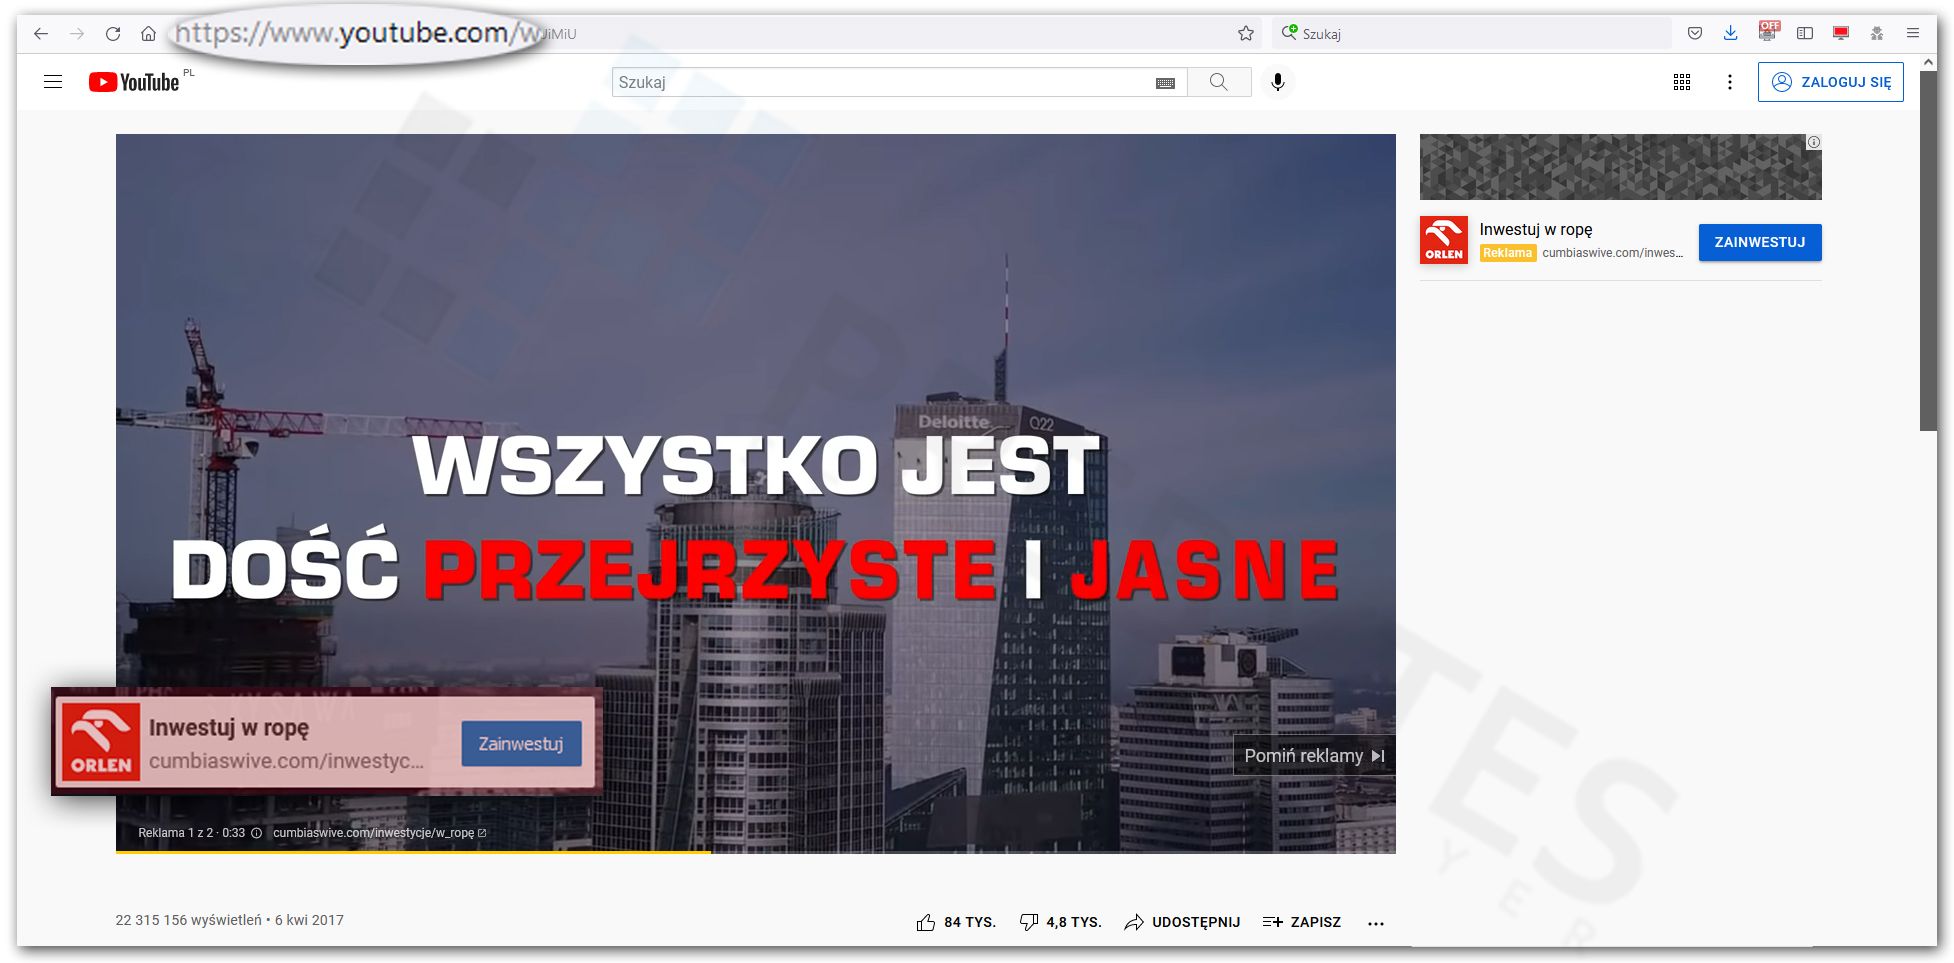Run the search with the magnifier icon

[1218, 82]
